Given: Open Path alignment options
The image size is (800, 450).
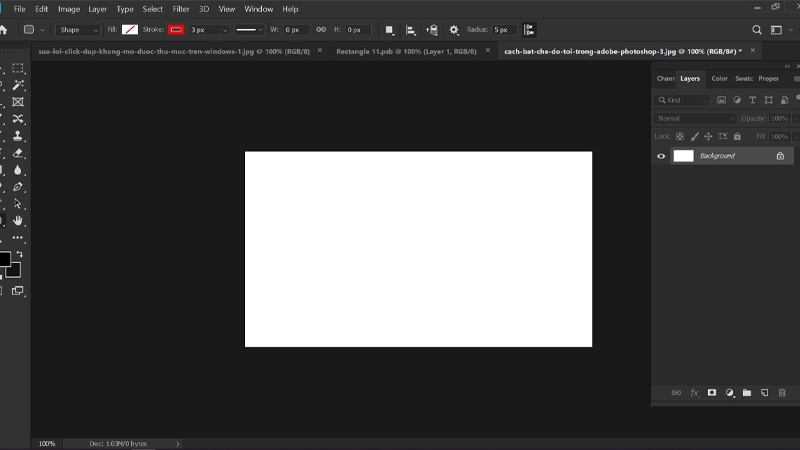Looking at the screenshot, I should 411,30.
